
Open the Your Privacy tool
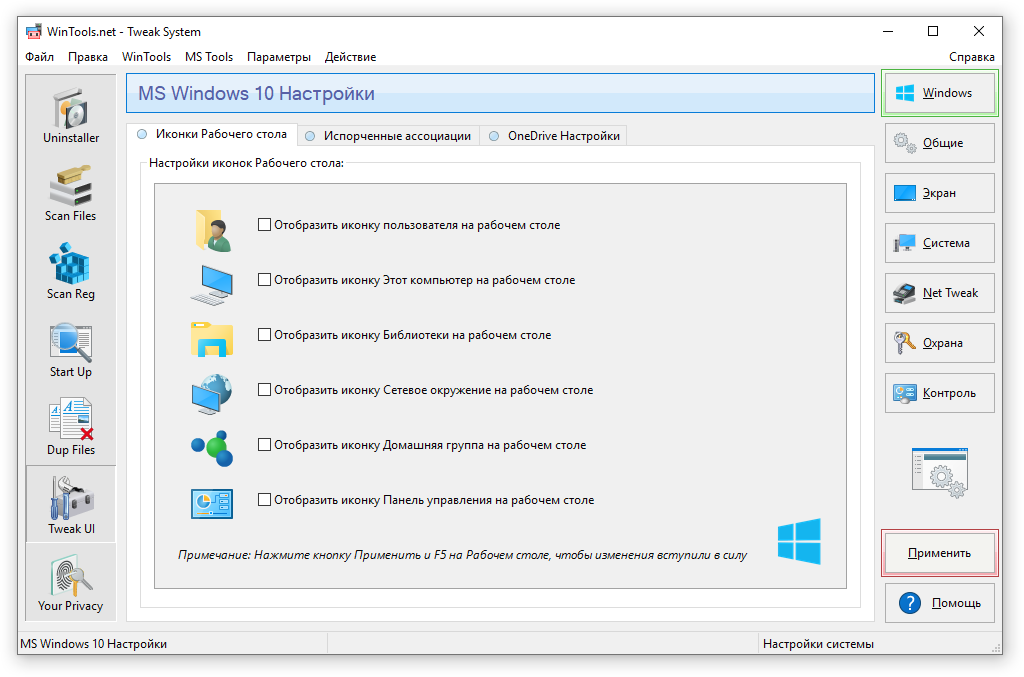pyautogui.click(x=71, y=583)
